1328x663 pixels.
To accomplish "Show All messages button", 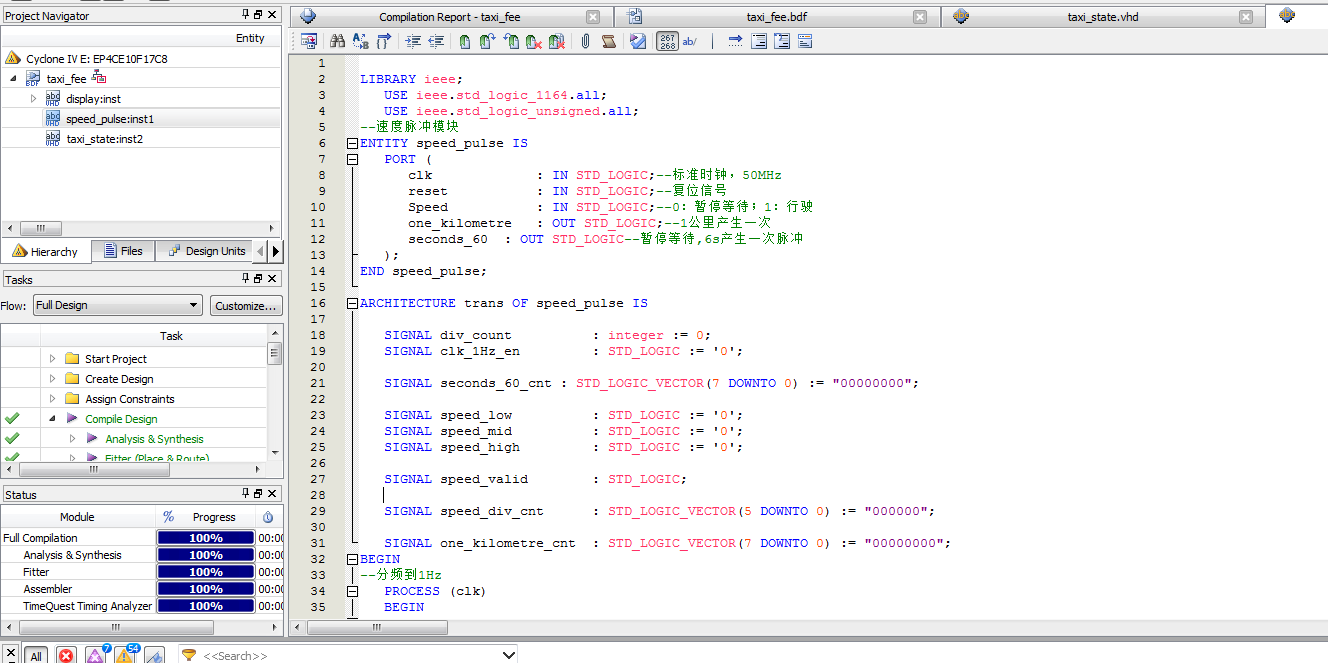I will 36,655.
